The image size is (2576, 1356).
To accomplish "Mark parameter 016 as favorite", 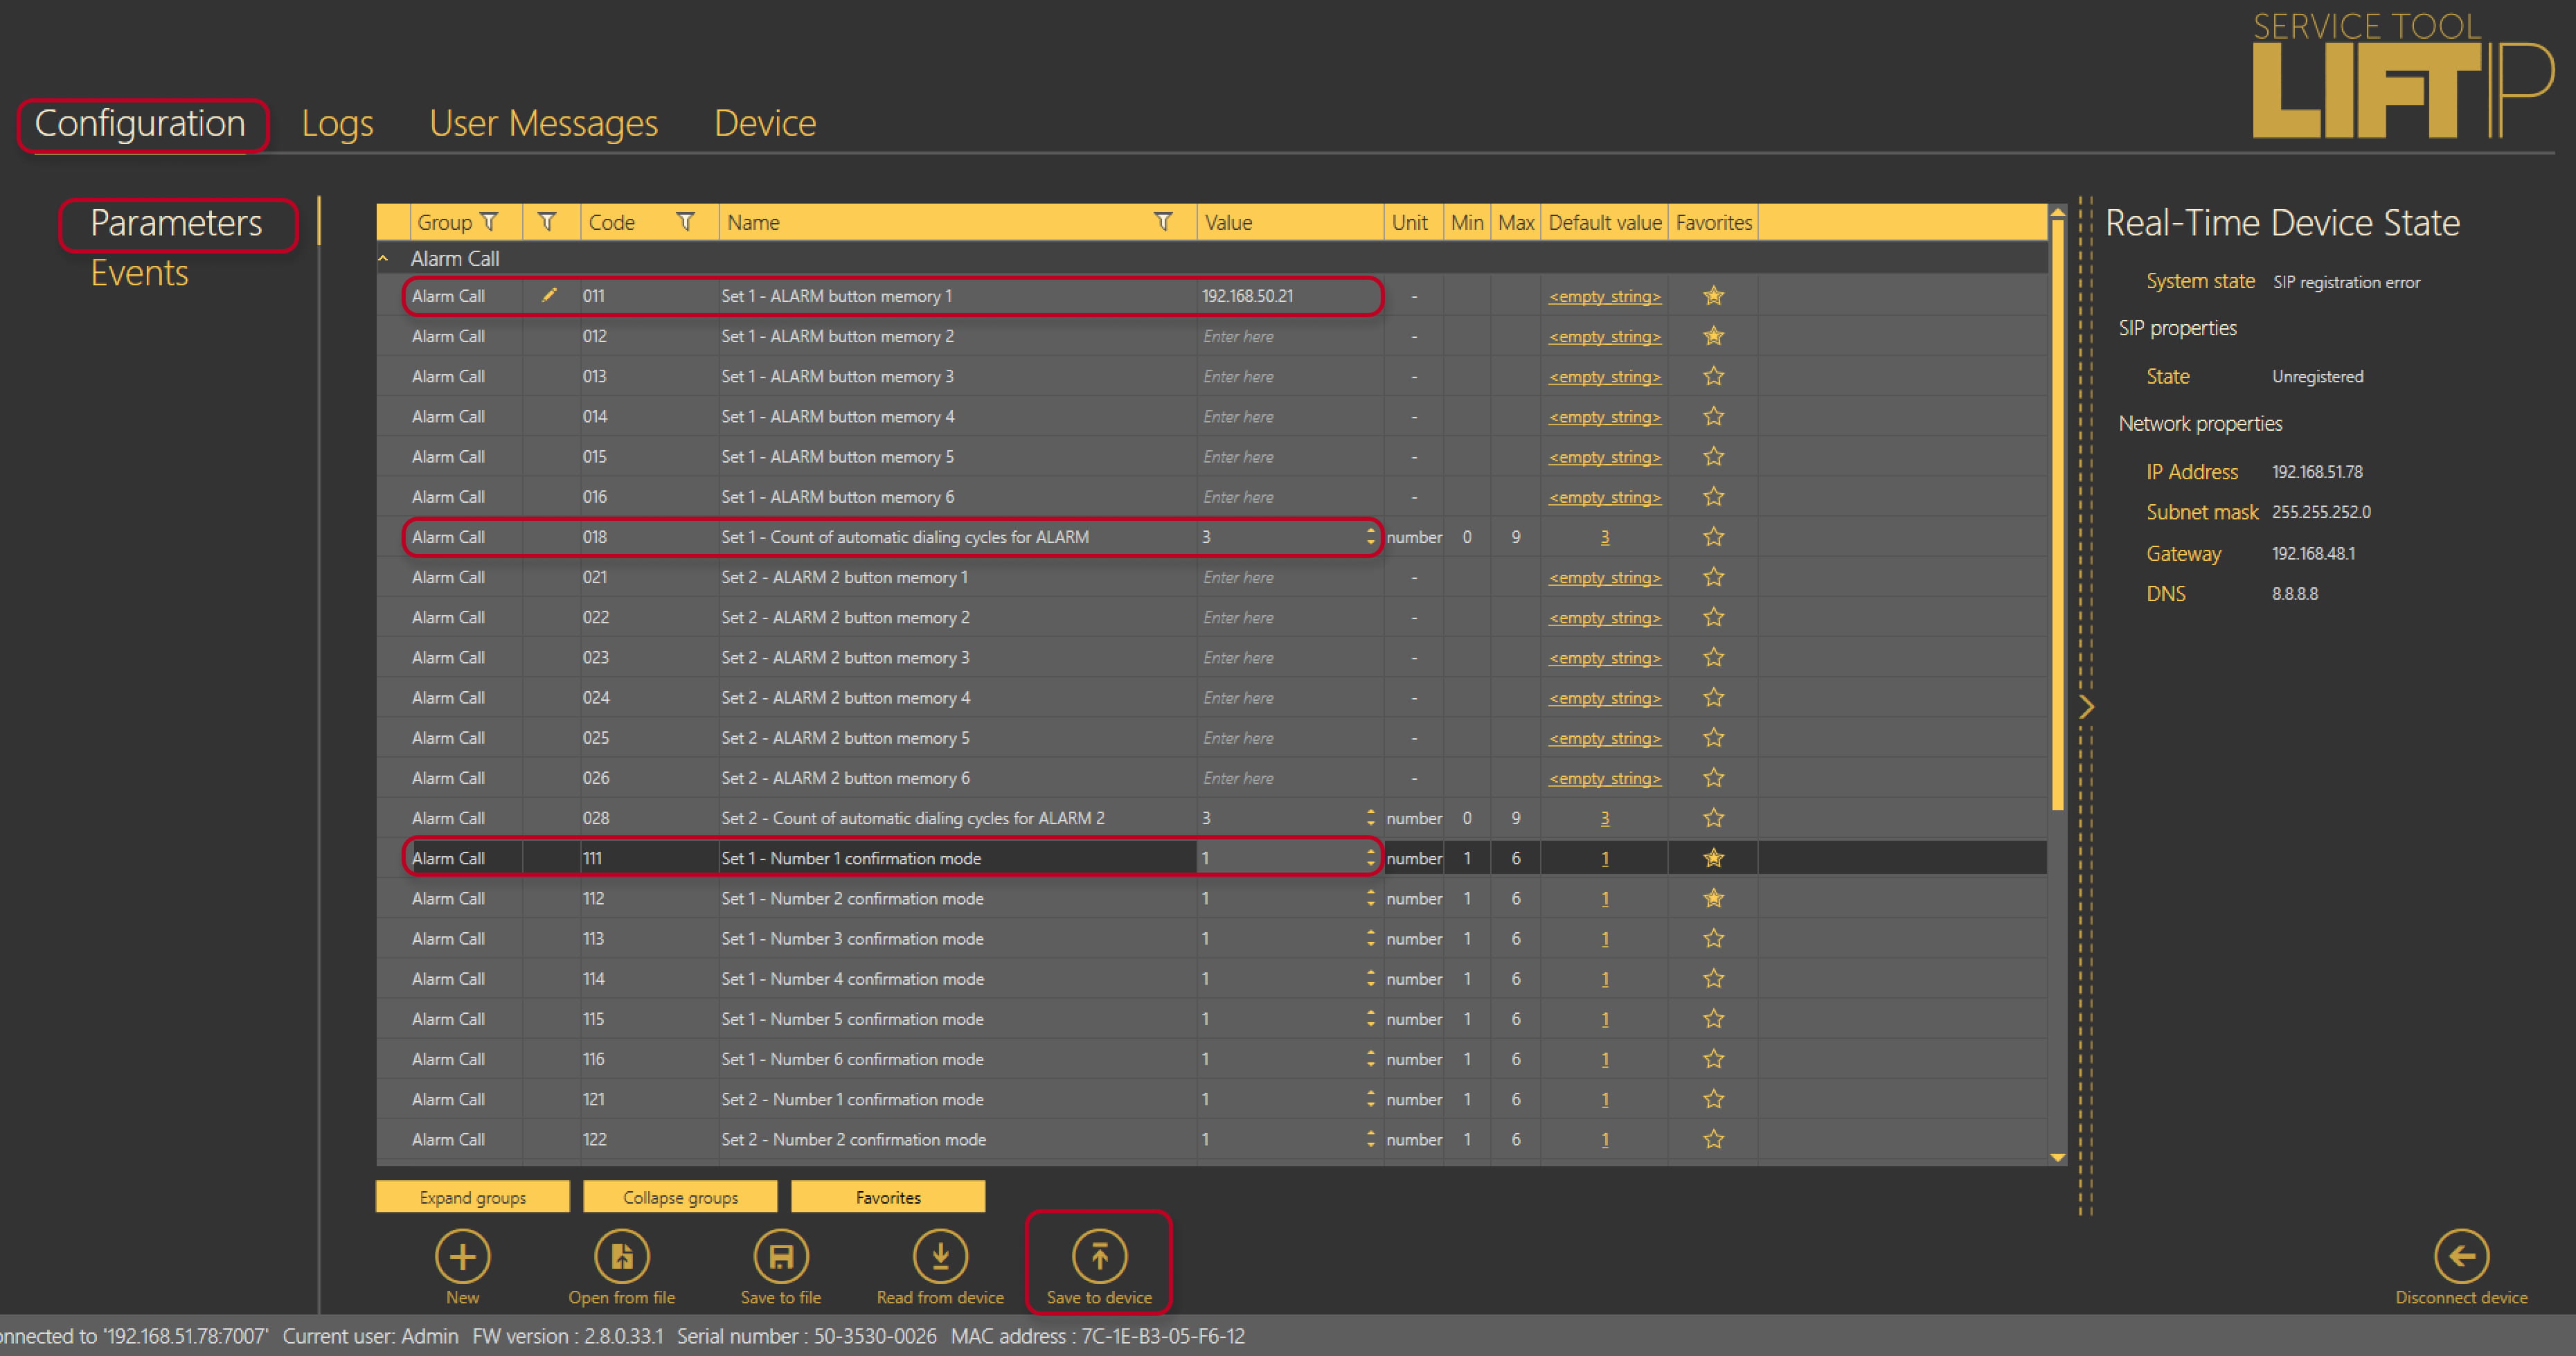I will (1713, 497).
